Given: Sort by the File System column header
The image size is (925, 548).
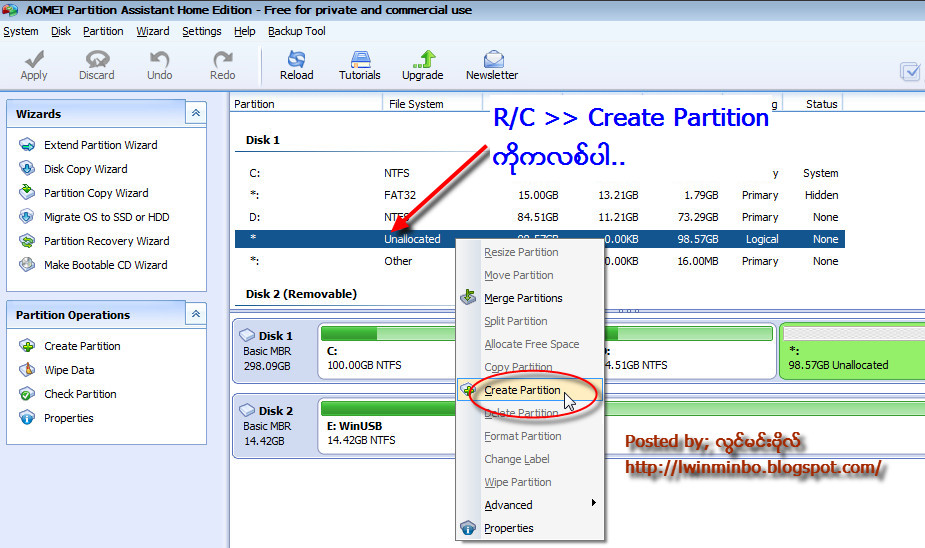Looking at the screenshot, I should (x=432, y=104).
